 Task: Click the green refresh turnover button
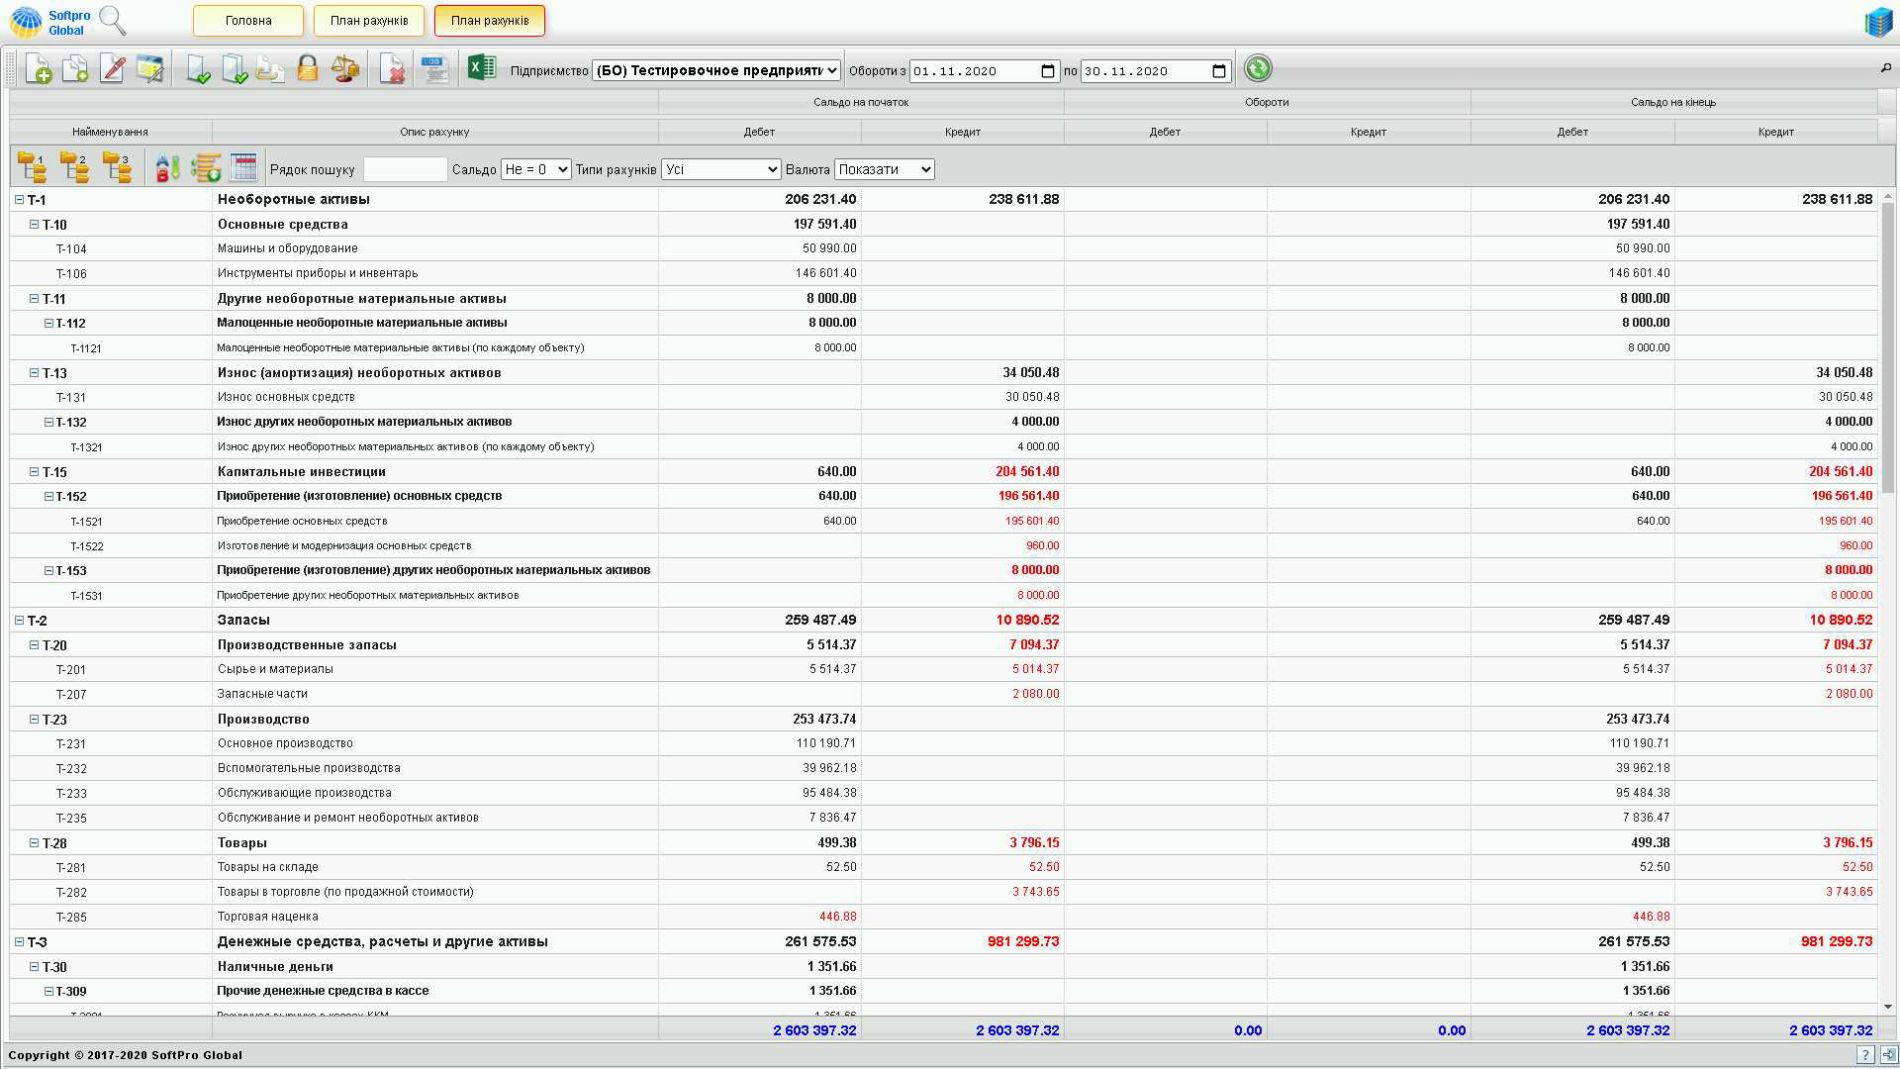(1258, 68)
